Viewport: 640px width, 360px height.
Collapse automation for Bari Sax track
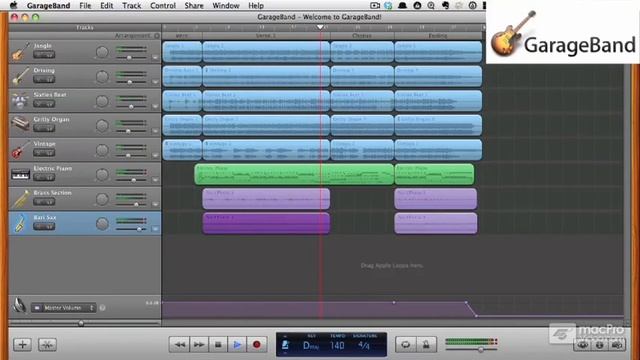point(155,229)
